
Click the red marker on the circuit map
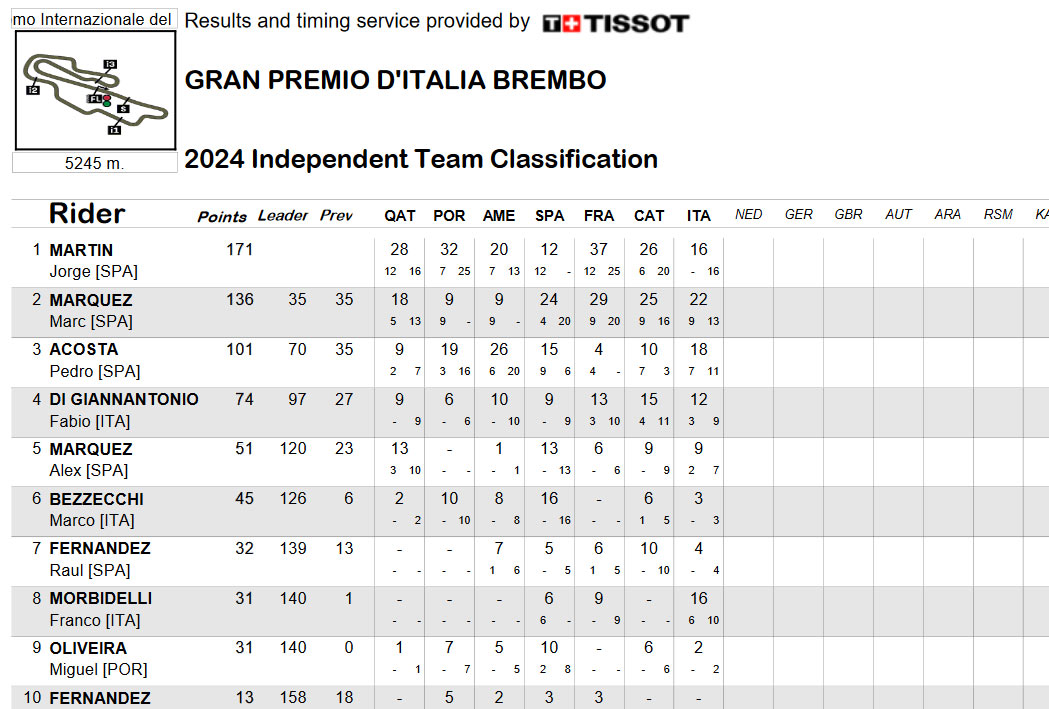(107, 98)
